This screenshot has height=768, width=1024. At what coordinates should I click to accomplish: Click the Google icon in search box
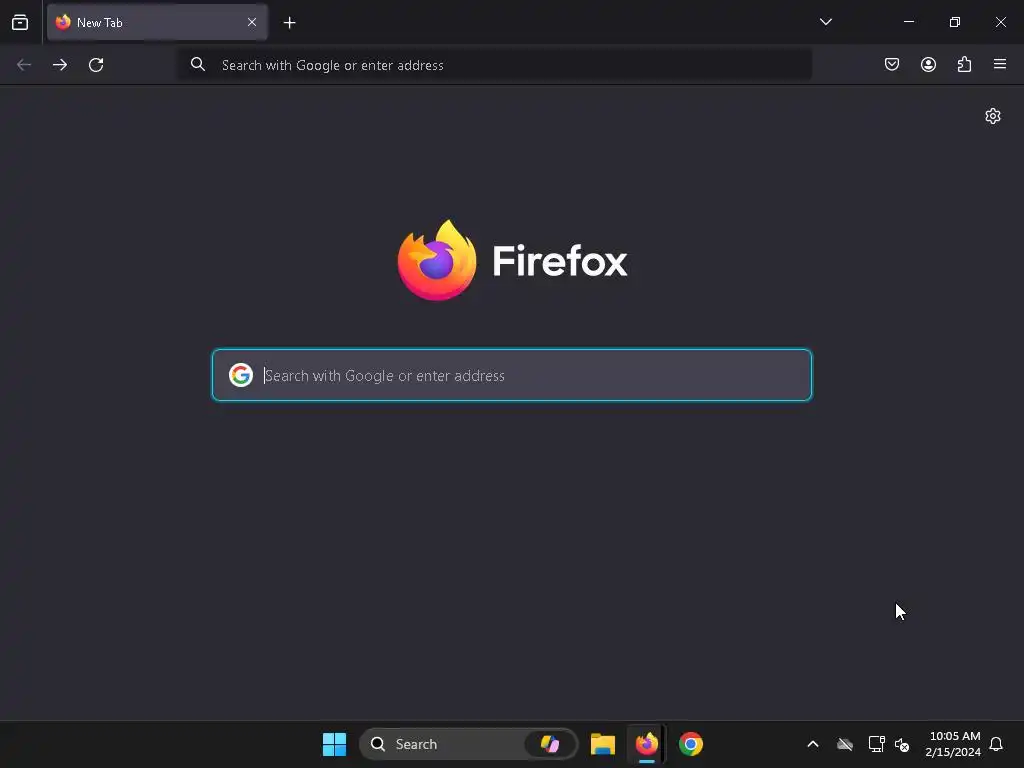pyautogui.click(x=241, y=375)
